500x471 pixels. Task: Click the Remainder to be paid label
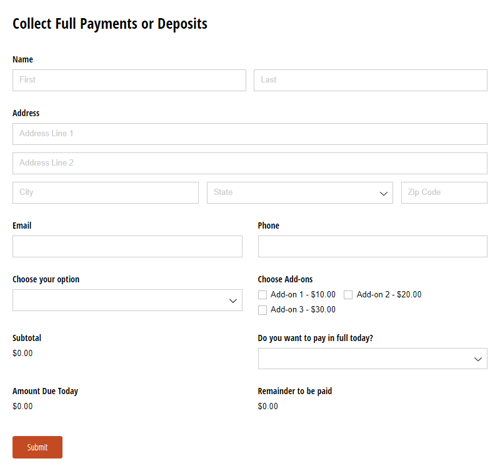295,391
